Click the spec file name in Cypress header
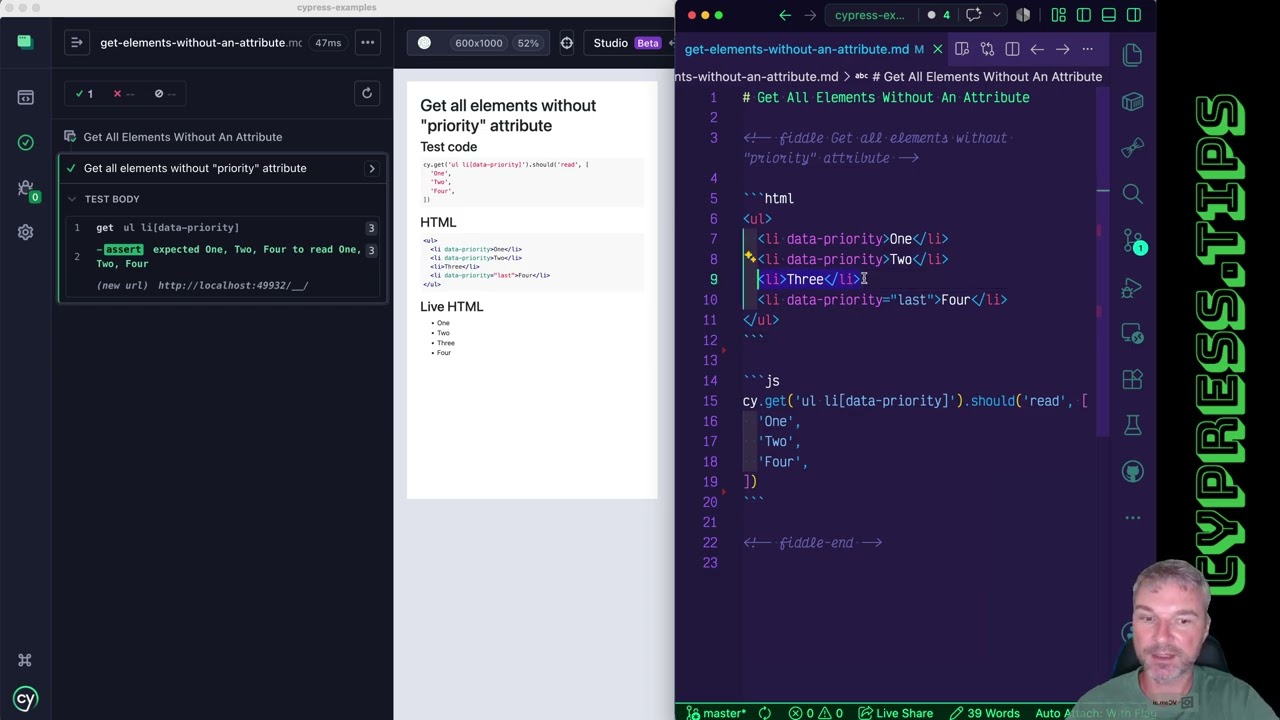1280x720 pixels. coord(200,43)
